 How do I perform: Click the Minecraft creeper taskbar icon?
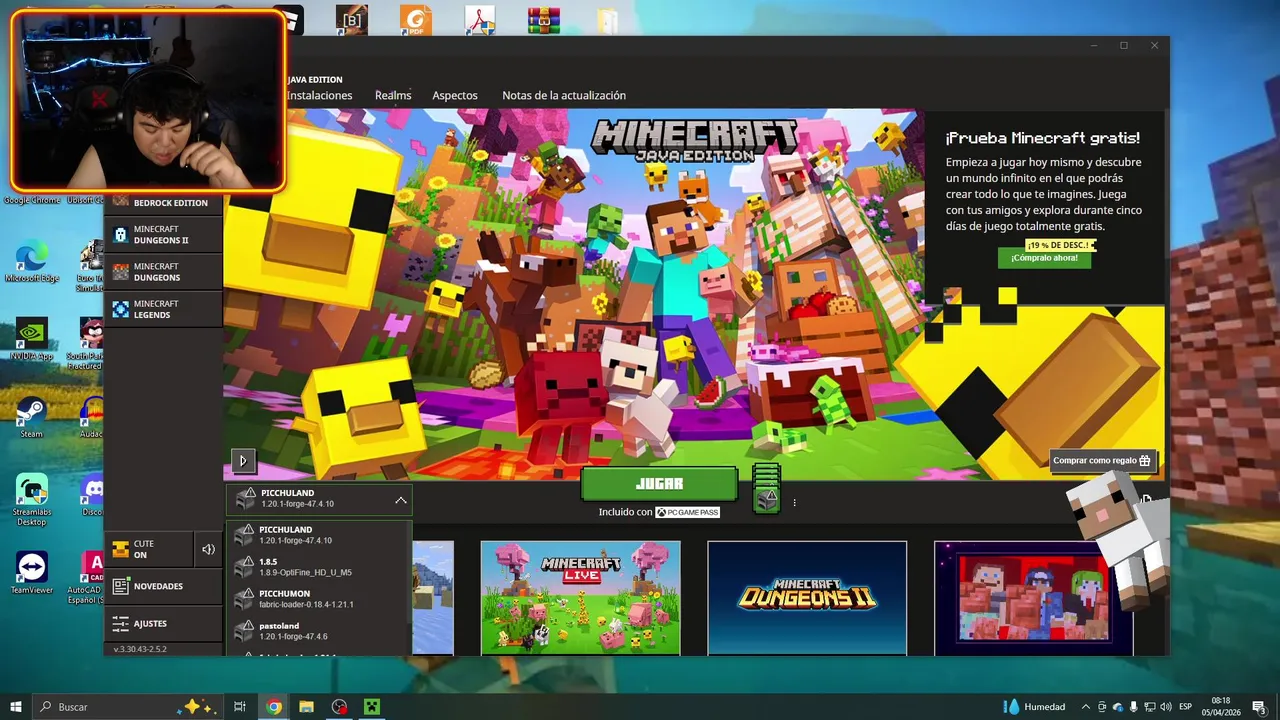[372, 707]
